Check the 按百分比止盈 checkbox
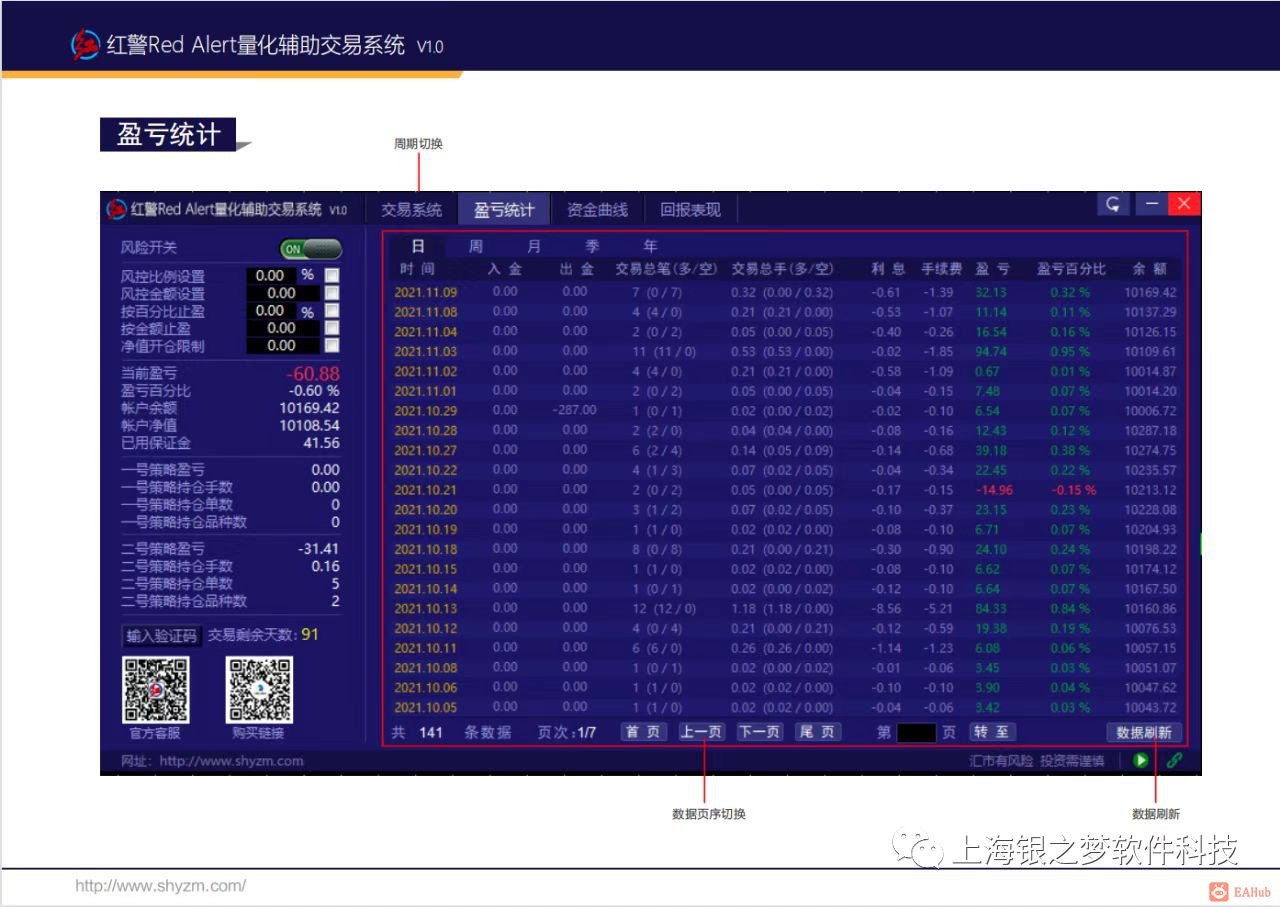 point(332,311)
